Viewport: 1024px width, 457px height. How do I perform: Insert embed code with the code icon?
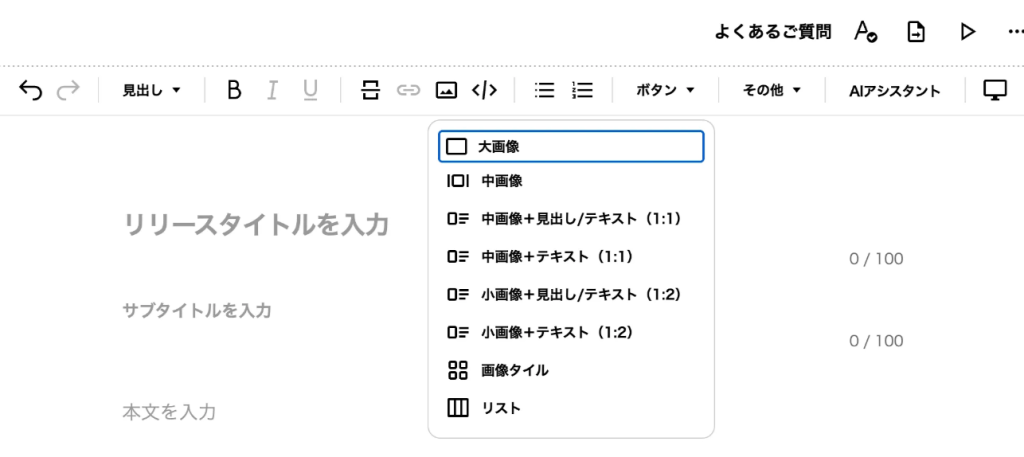[x=484, y=90]
